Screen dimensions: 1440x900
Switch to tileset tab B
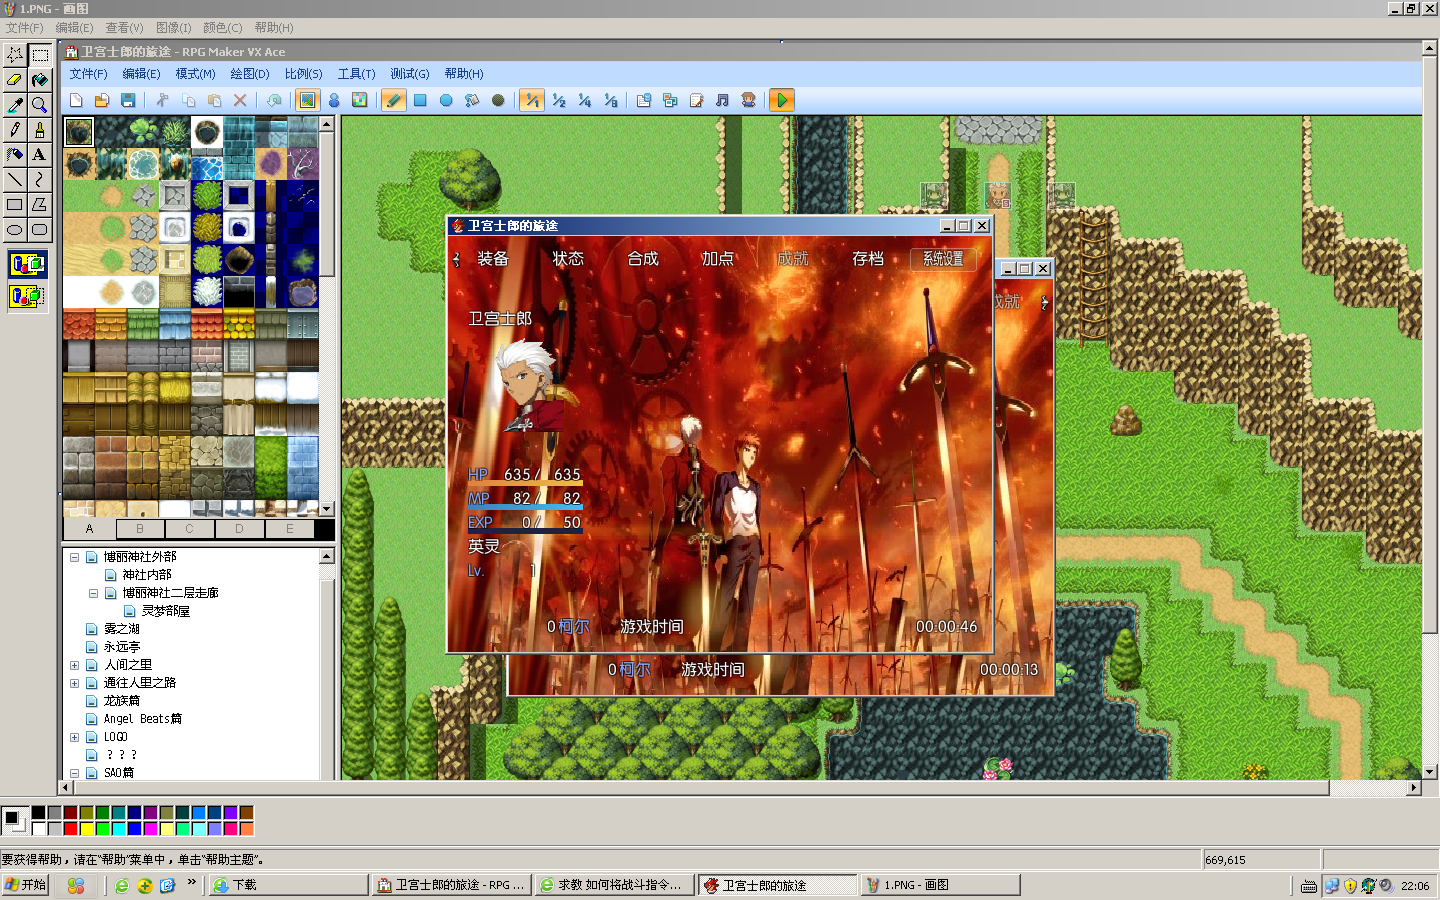point(140,529)
